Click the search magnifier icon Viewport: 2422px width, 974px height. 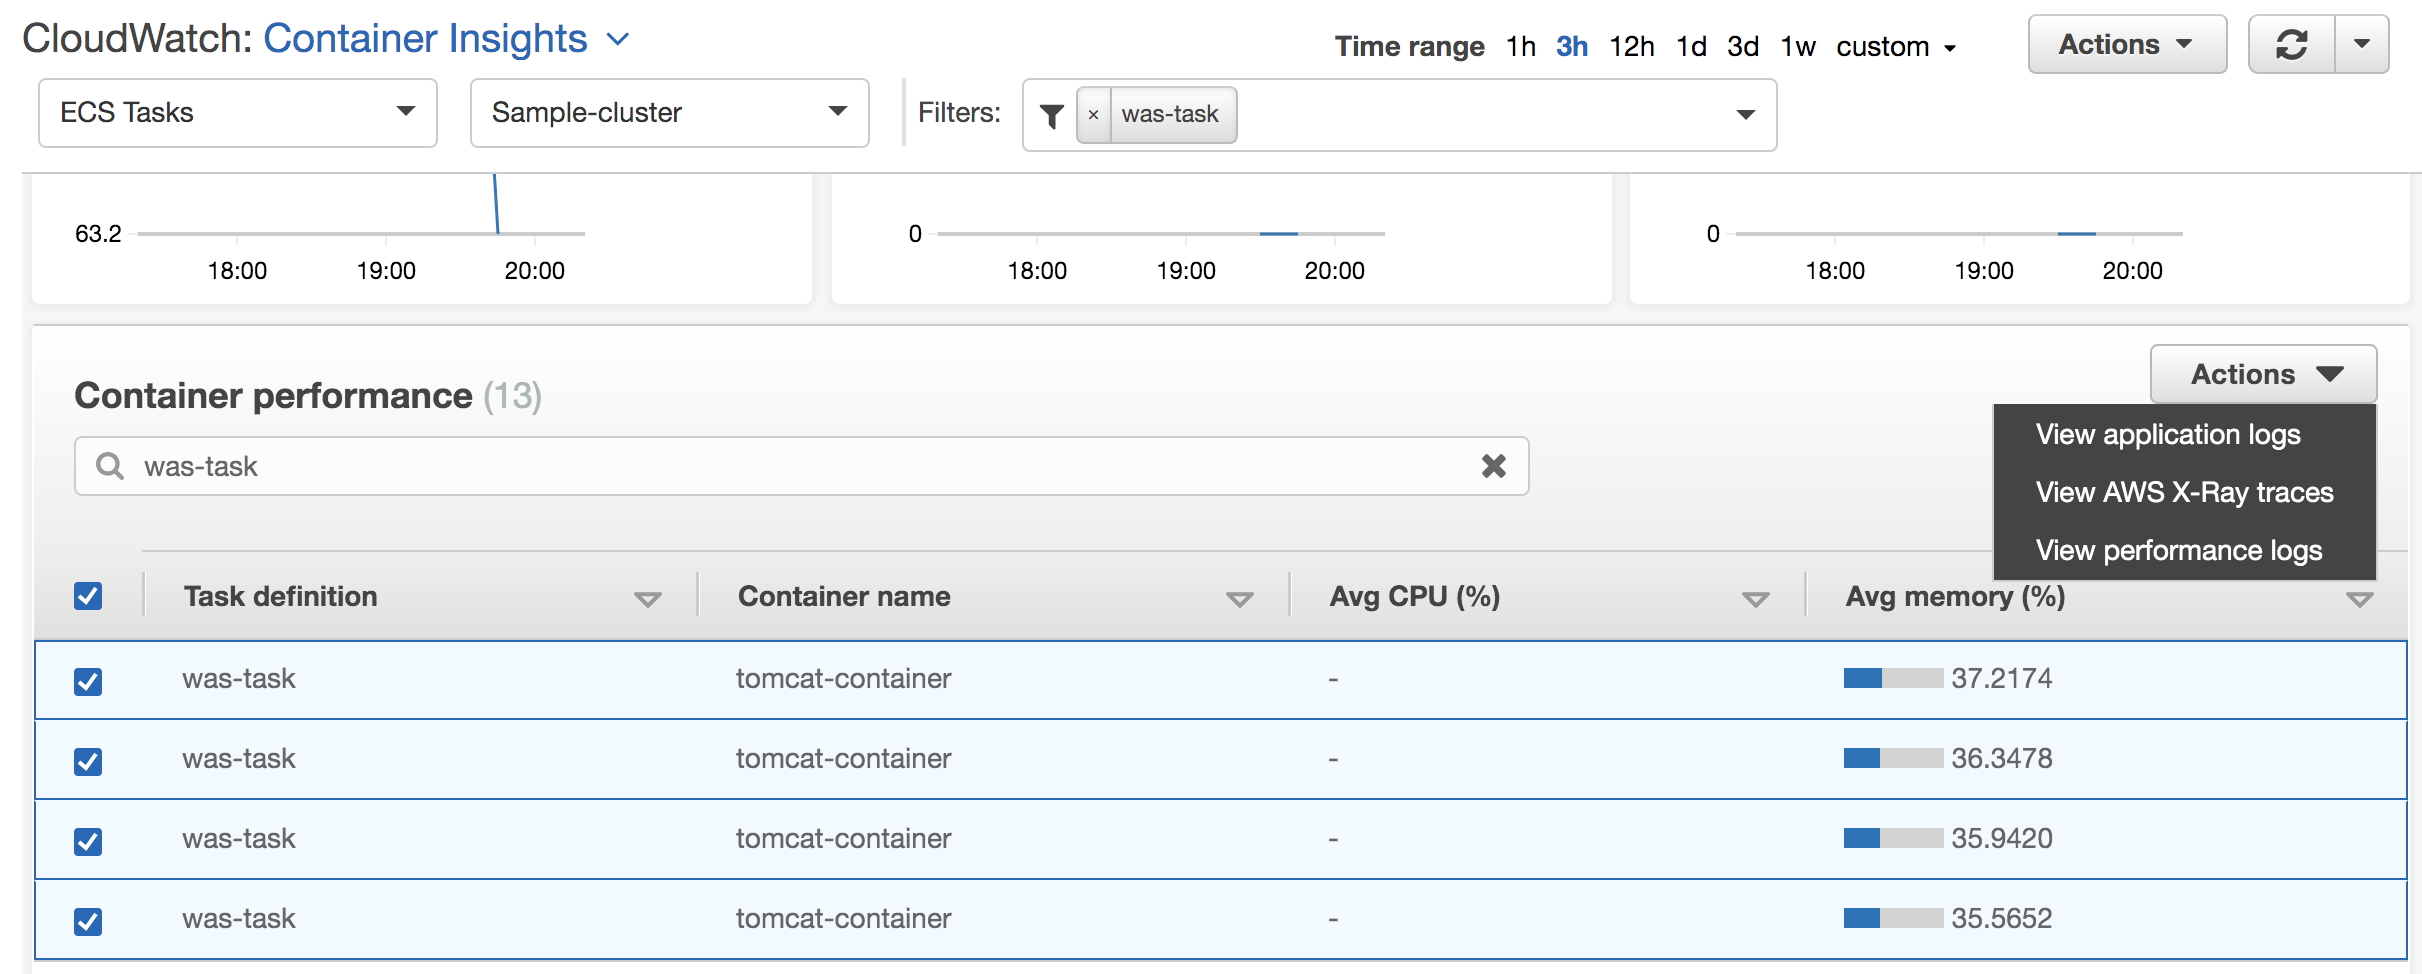click(109, 466)
